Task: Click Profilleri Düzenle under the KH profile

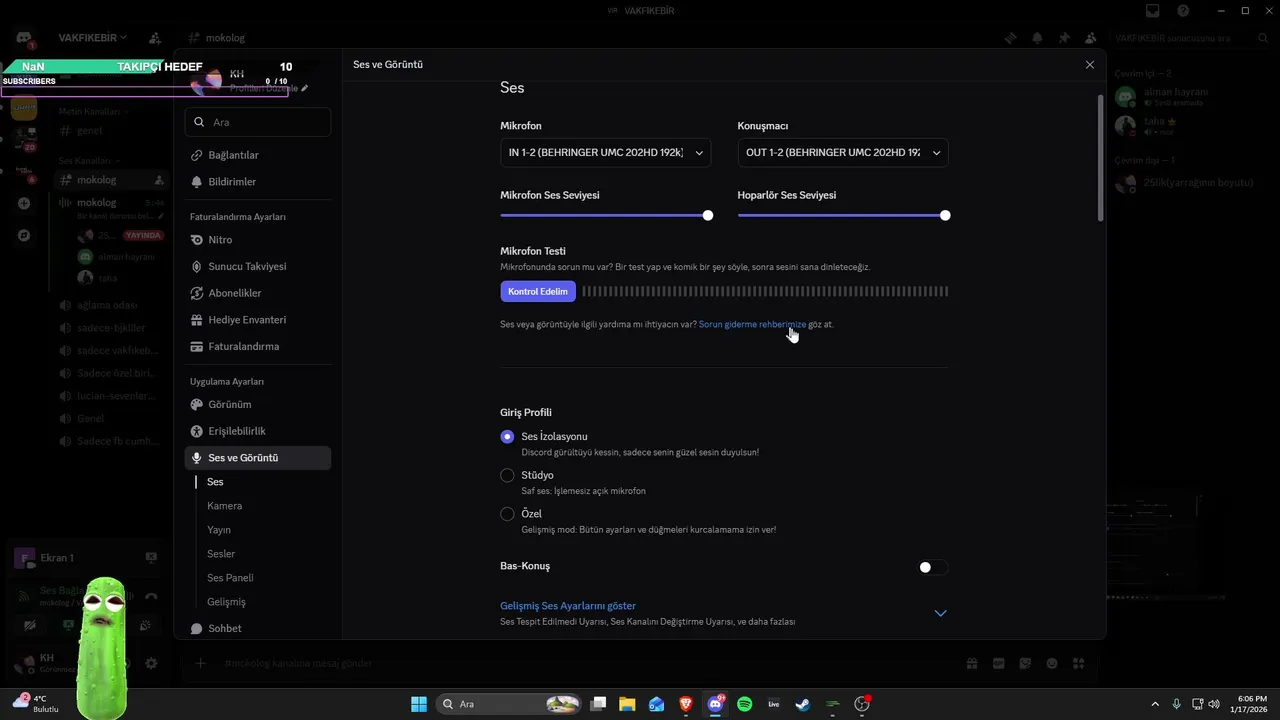Action: (x=269, y=88)
